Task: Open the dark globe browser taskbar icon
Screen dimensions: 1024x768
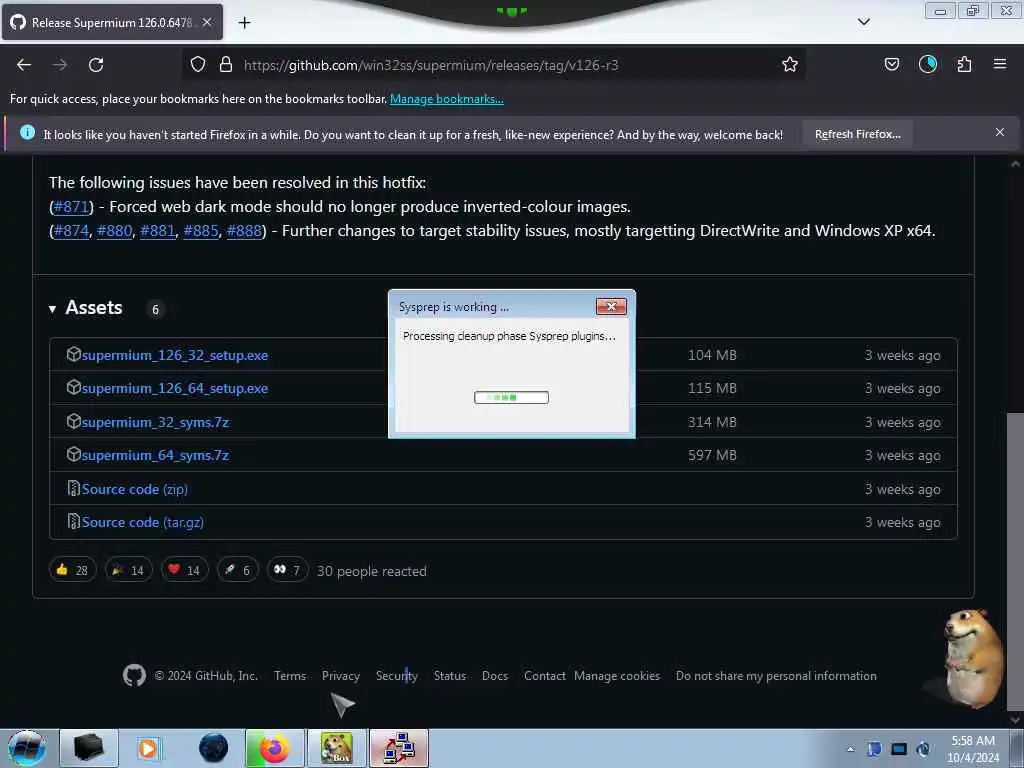Action: [x=214, y=748]
